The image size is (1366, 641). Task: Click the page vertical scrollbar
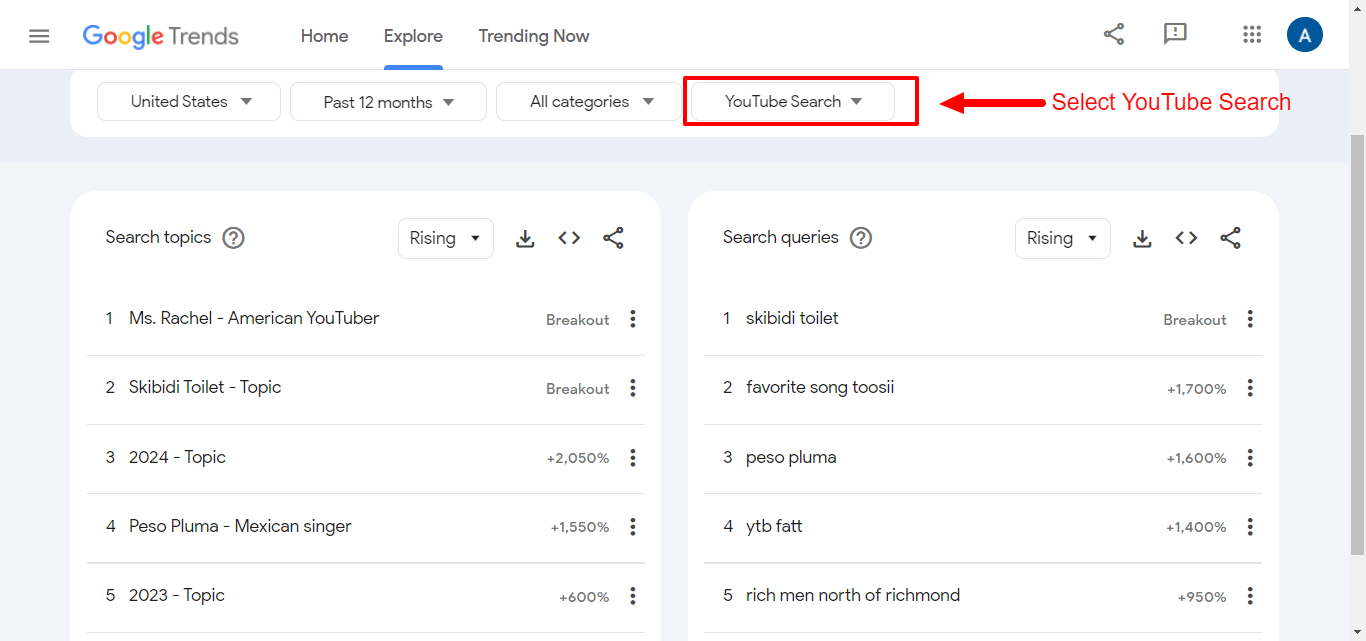pos(1357,344)
